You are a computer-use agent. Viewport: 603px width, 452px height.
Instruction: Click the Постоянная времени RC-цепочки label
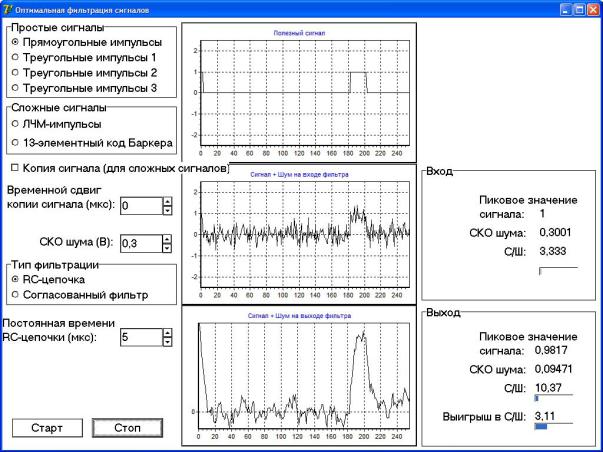[x=59, y=330]
